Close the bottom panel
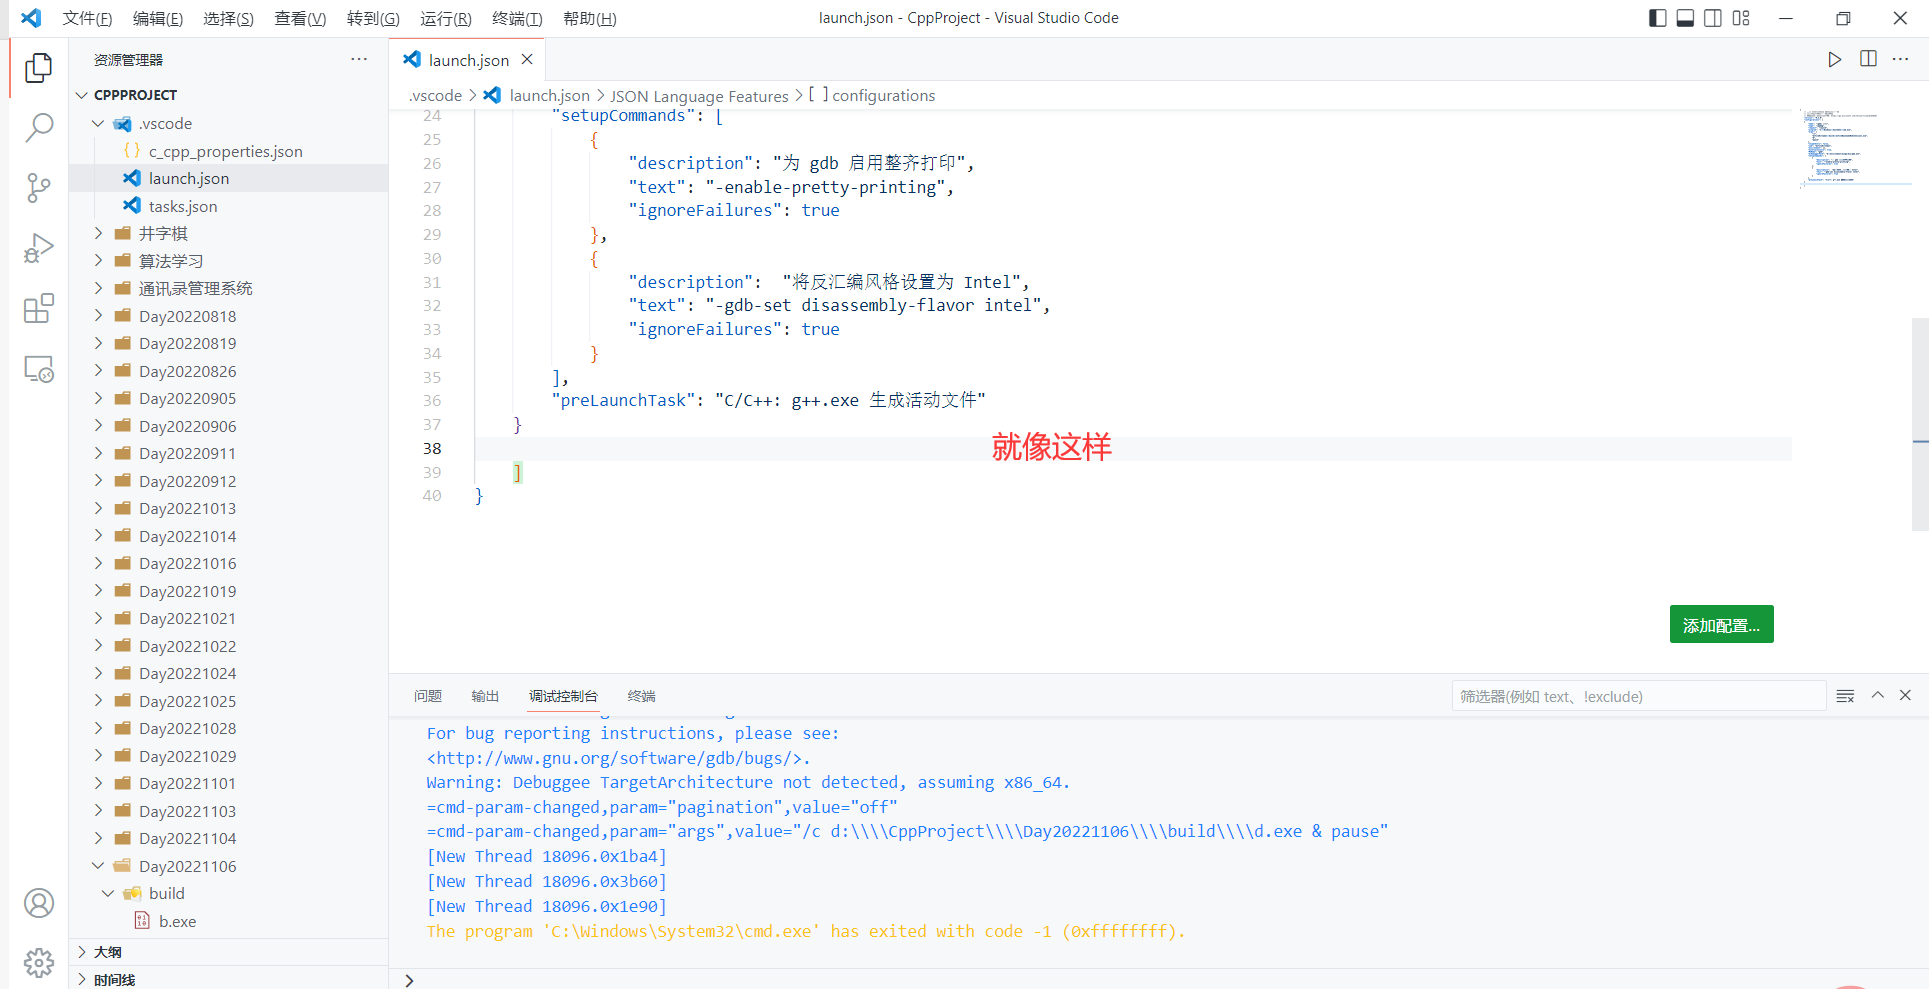 coord(1905,695)
